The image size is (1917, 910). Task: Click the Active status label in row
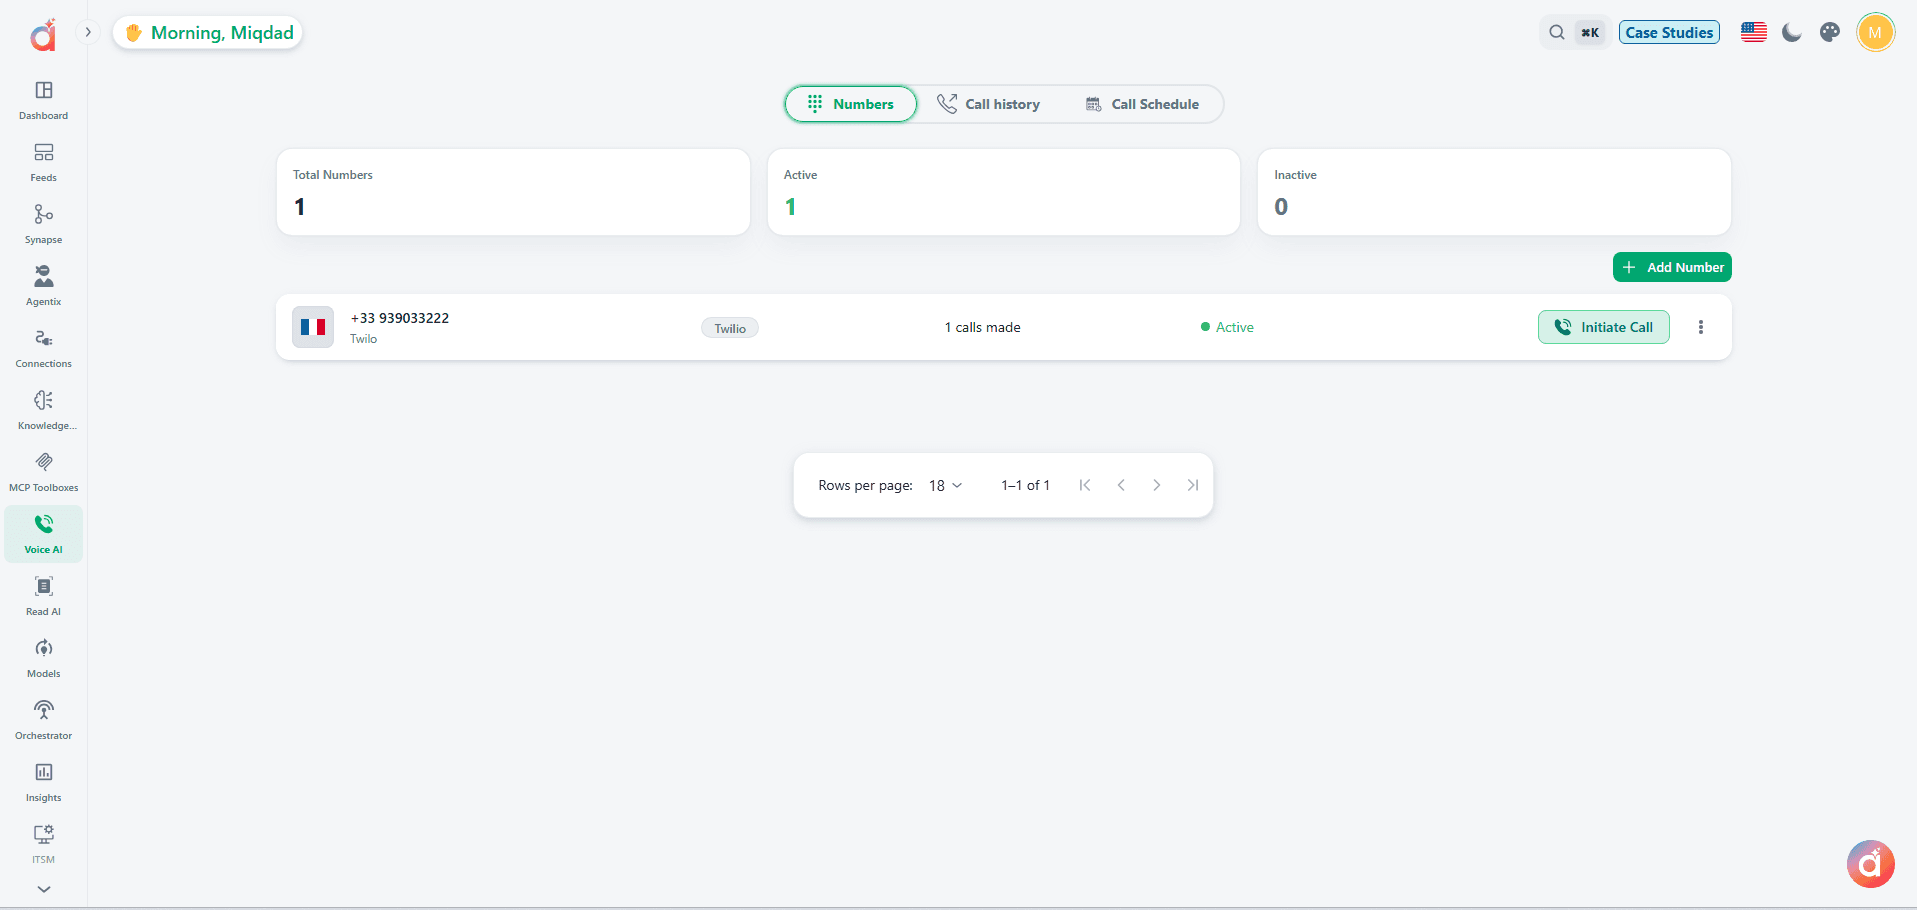coord(1227,327)
